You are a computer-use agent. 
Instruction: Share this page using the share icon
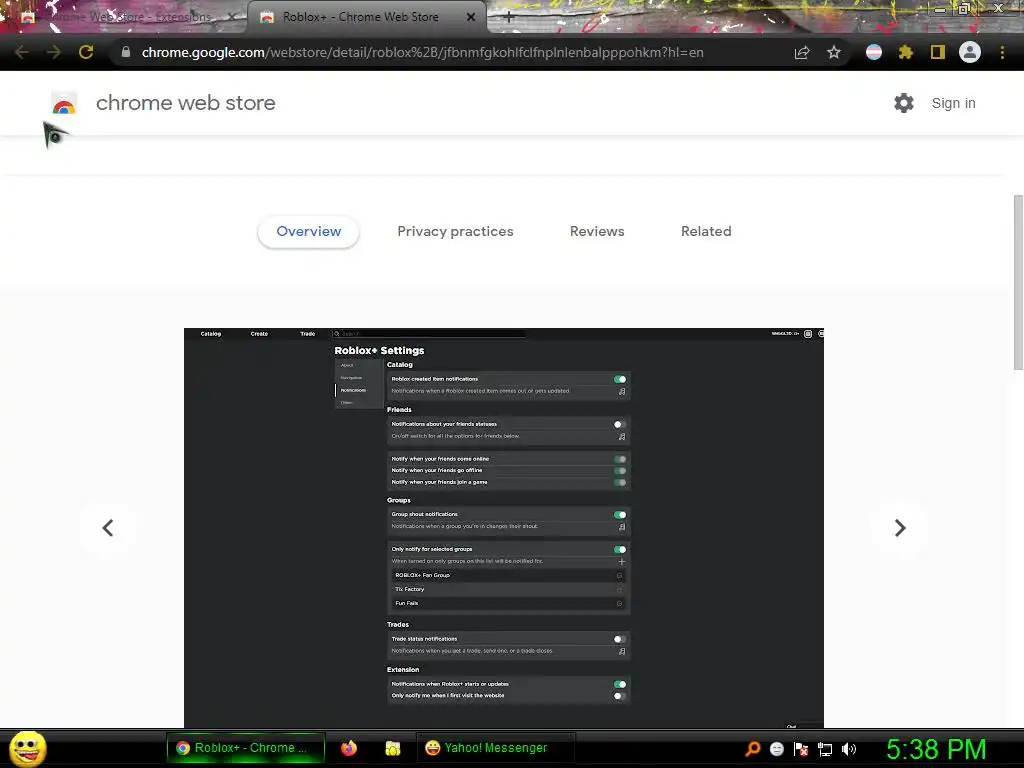click(x=802, y=52)
